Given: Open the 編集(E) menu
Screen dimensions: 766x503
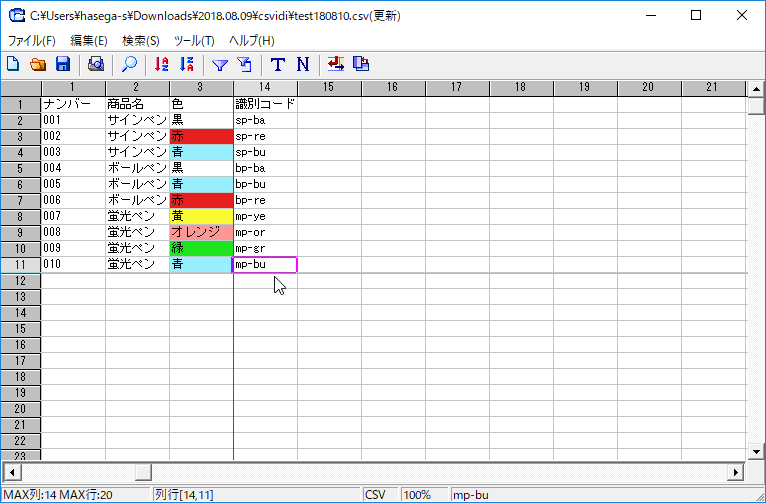Looking at the screenshot, I should [x=89, y=41].
